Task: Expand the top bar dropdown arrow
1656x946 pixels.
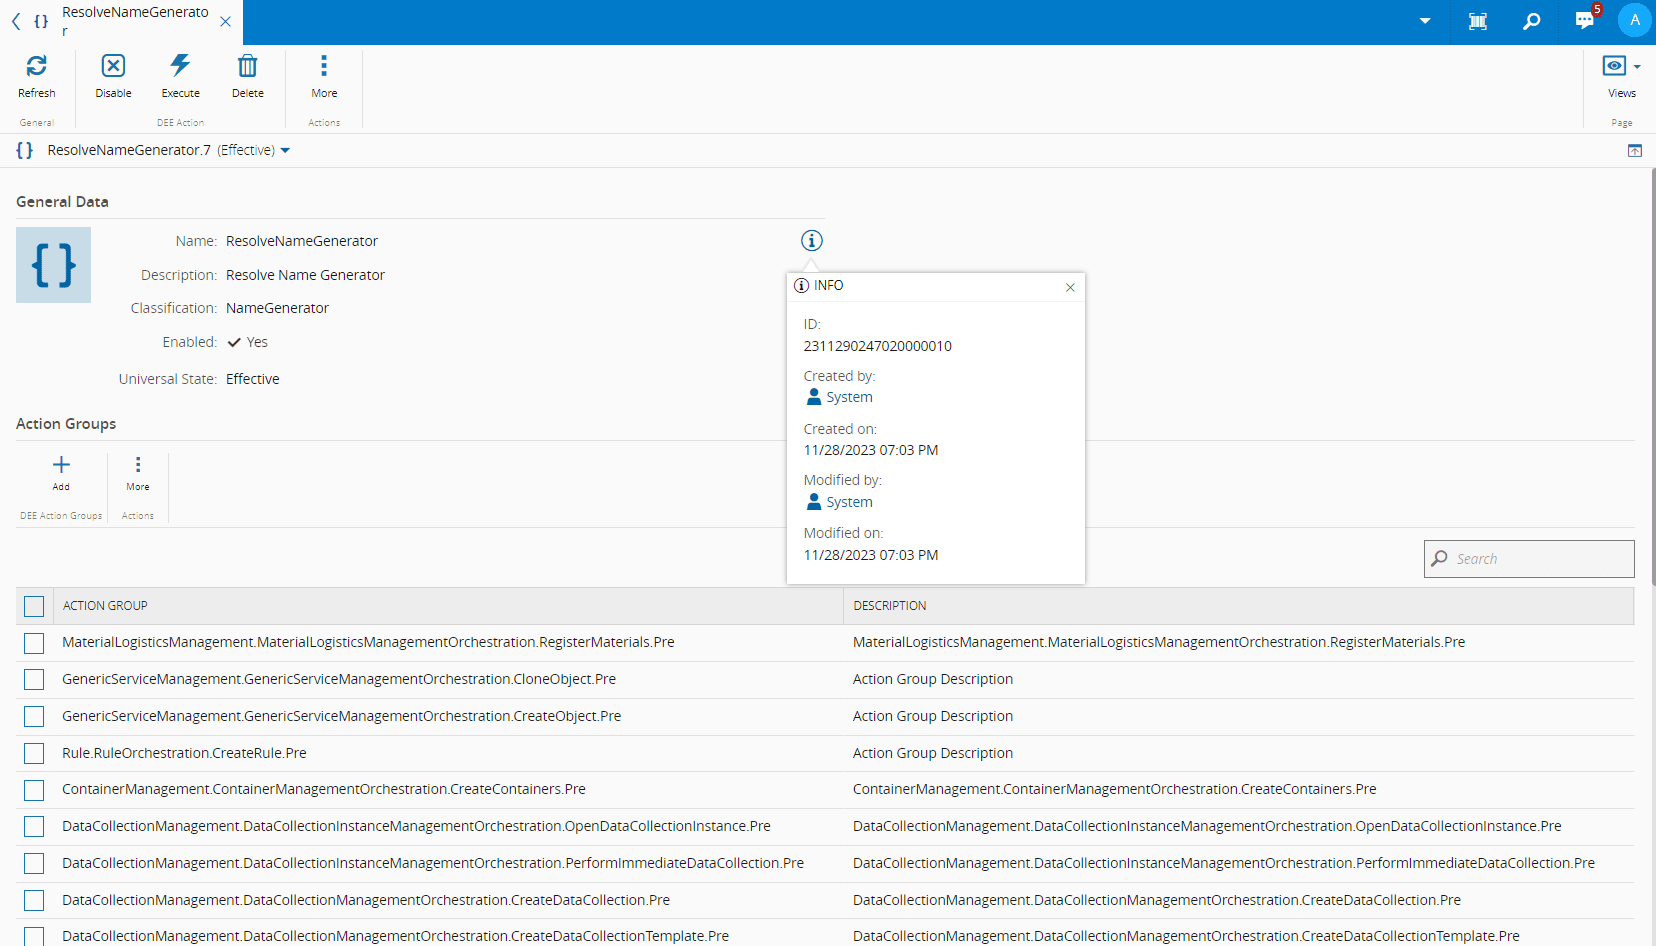Action: pos(1425,21)
